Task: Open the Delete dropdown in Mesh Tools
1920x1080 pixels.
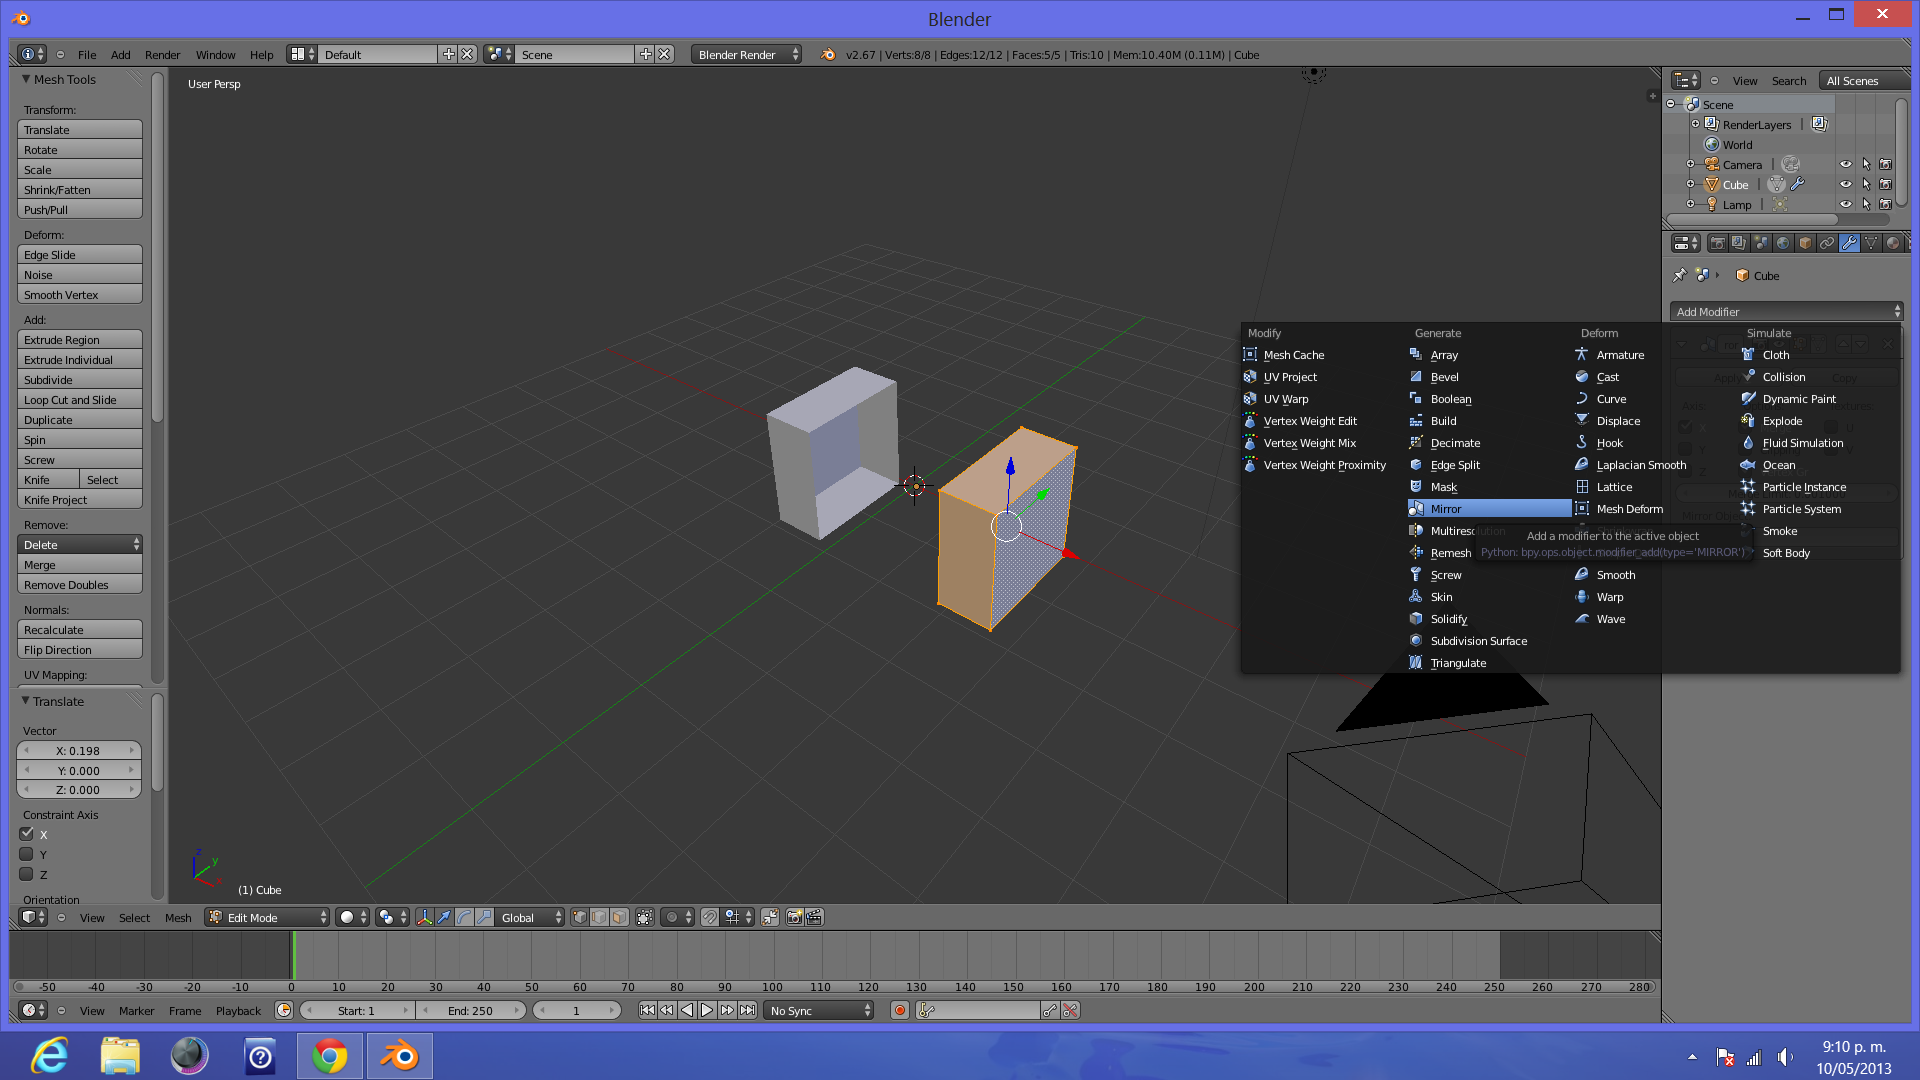Action: click(x=80, y=545)
